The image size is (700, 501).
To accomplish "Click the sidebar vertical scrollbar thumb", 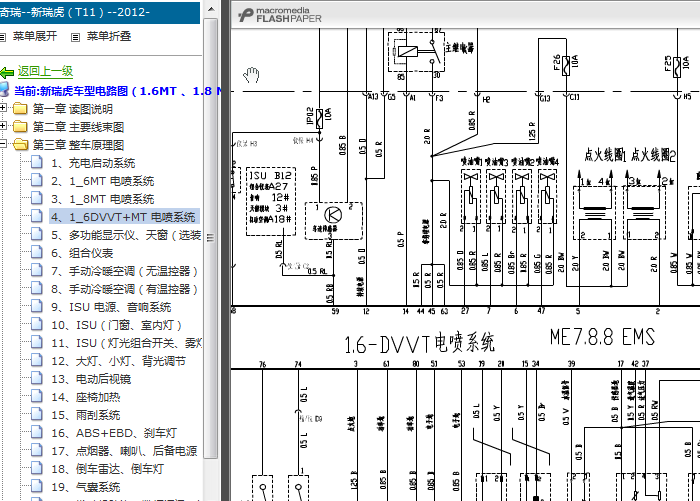I will [211, 238].
